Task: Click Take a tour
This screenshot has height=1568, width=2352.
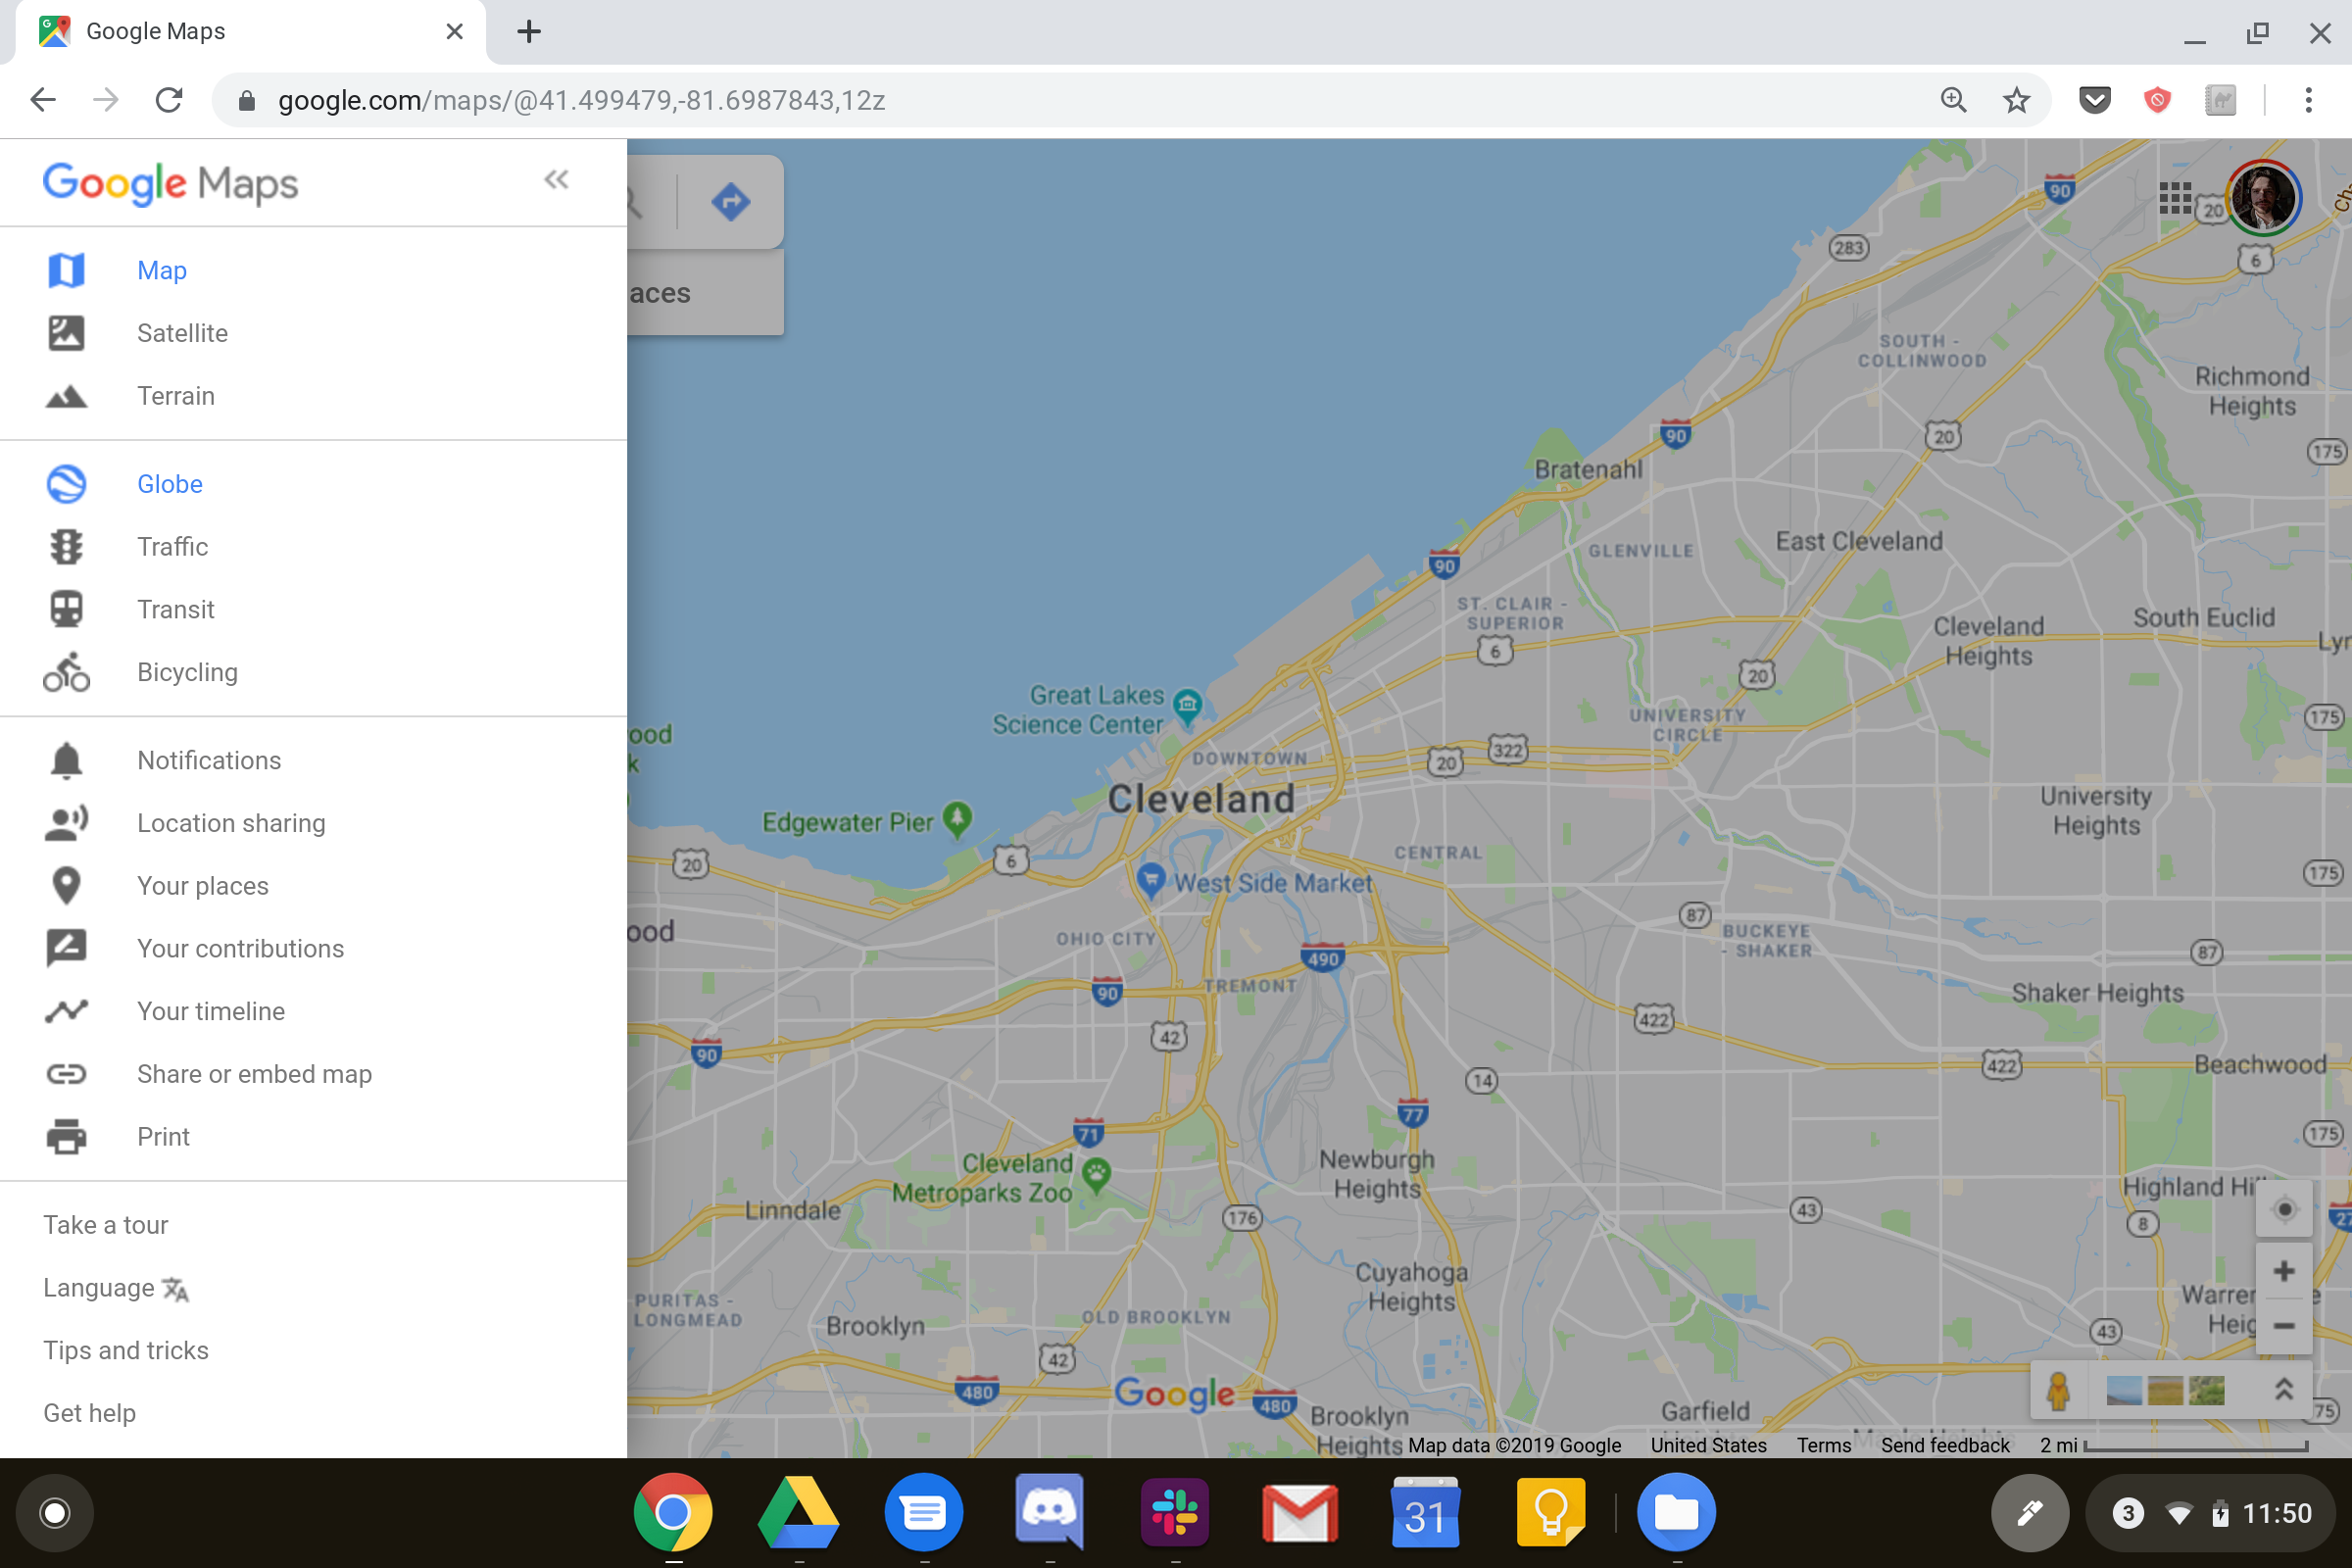Action: click(x=105, y=1224)
